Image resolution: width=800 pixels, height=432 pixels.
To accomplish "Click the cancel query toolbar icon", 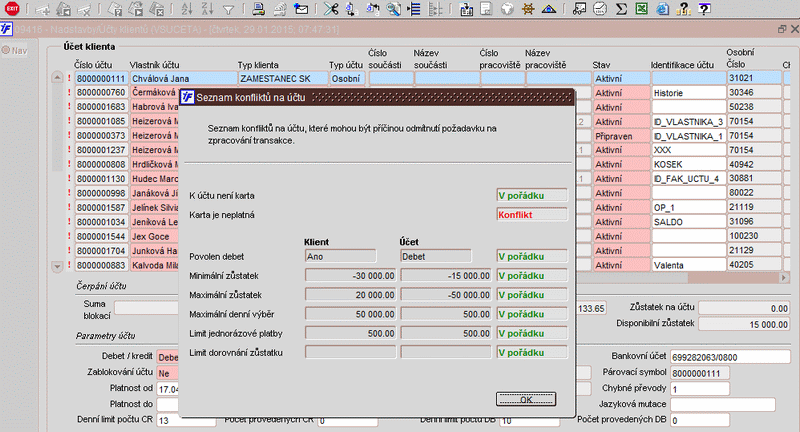I will click(x=157, y=9).
